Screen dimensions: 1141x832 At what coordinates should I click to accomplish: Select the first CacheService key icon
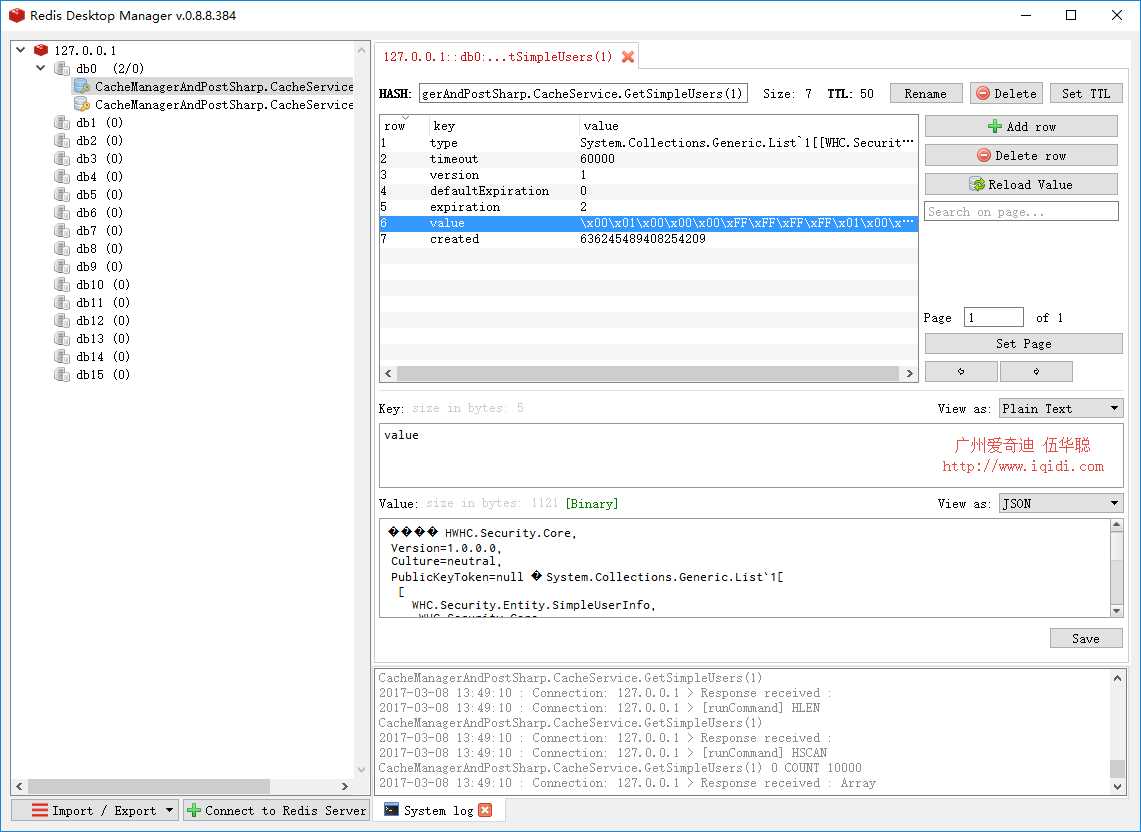click(x=82, y=87)
